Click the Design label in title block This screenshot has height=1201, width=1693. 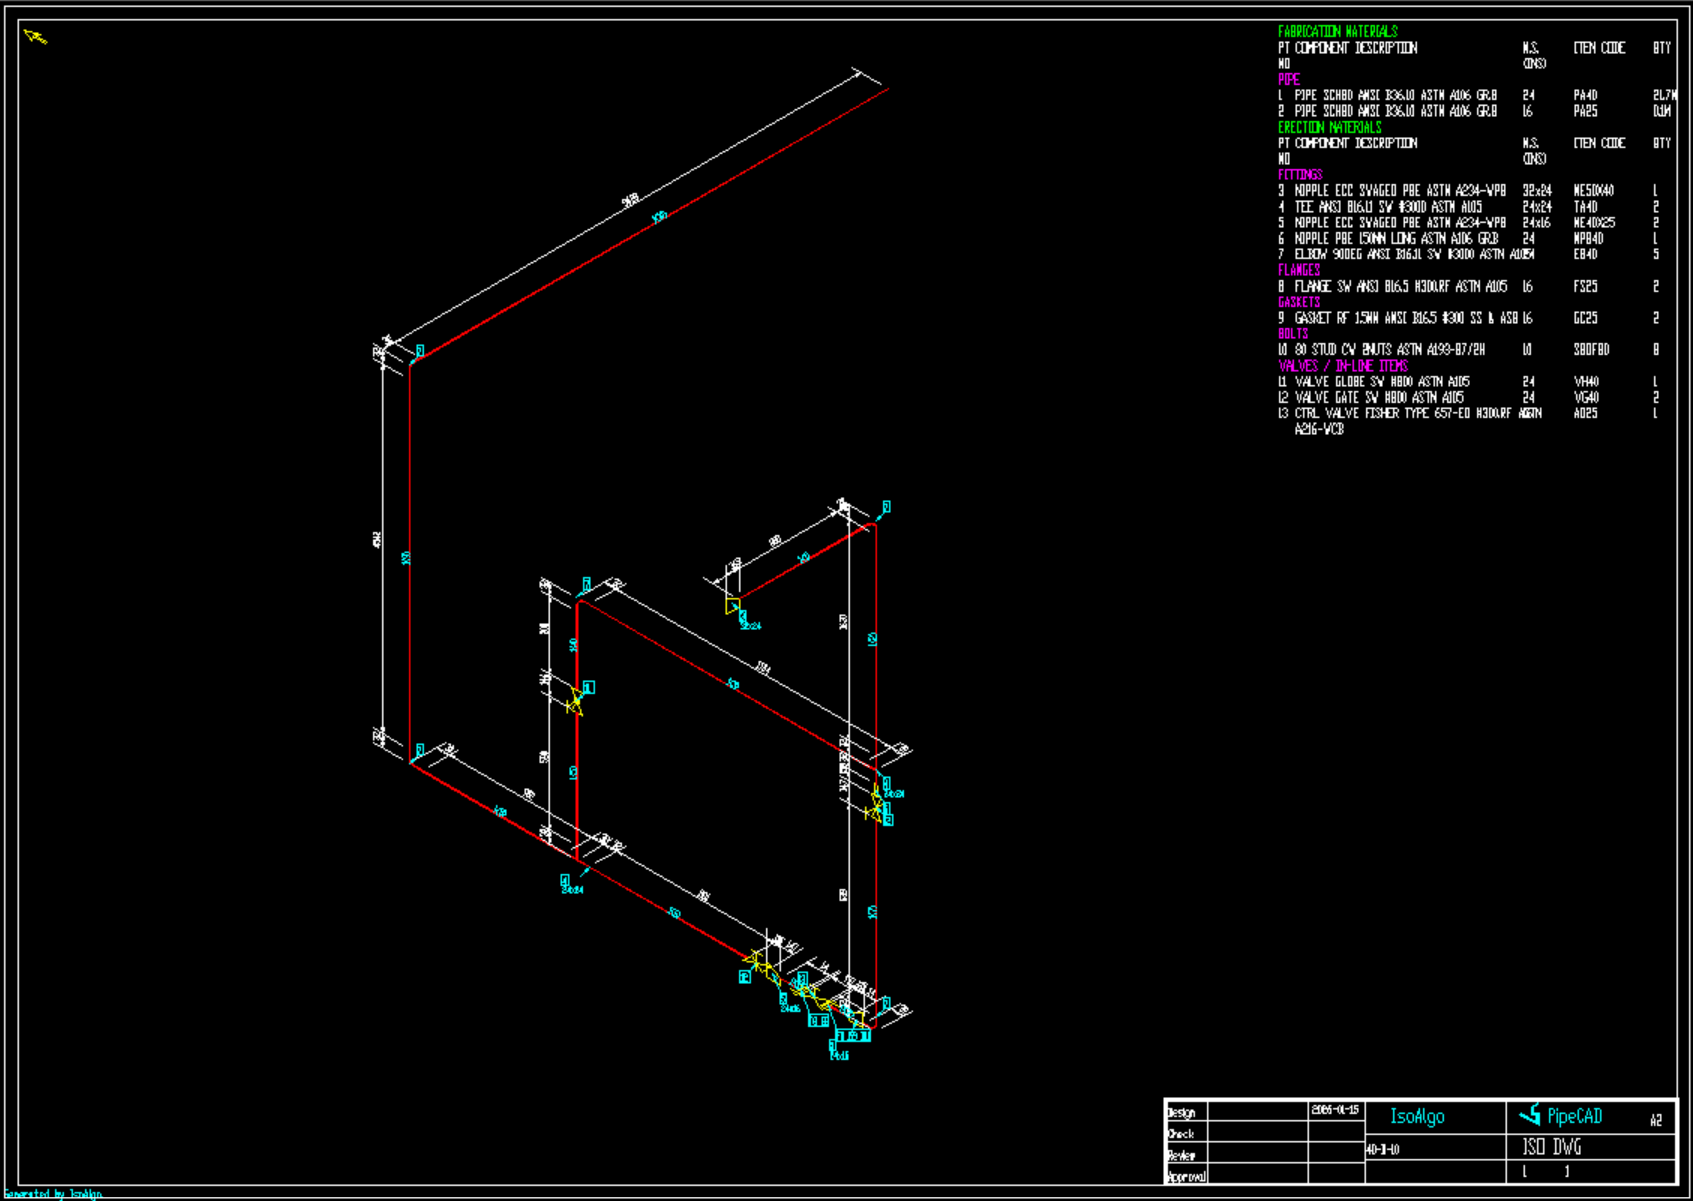1181,1113
